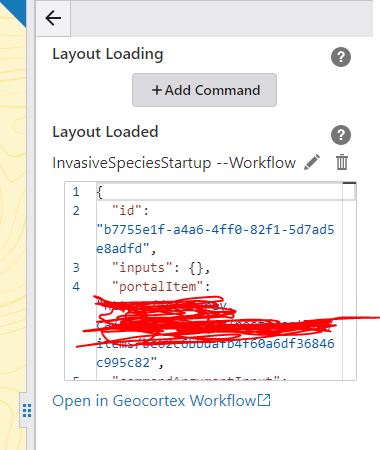Click the Add Command button
The height and width of the screenshot is (450, 380).
(204, 90)
